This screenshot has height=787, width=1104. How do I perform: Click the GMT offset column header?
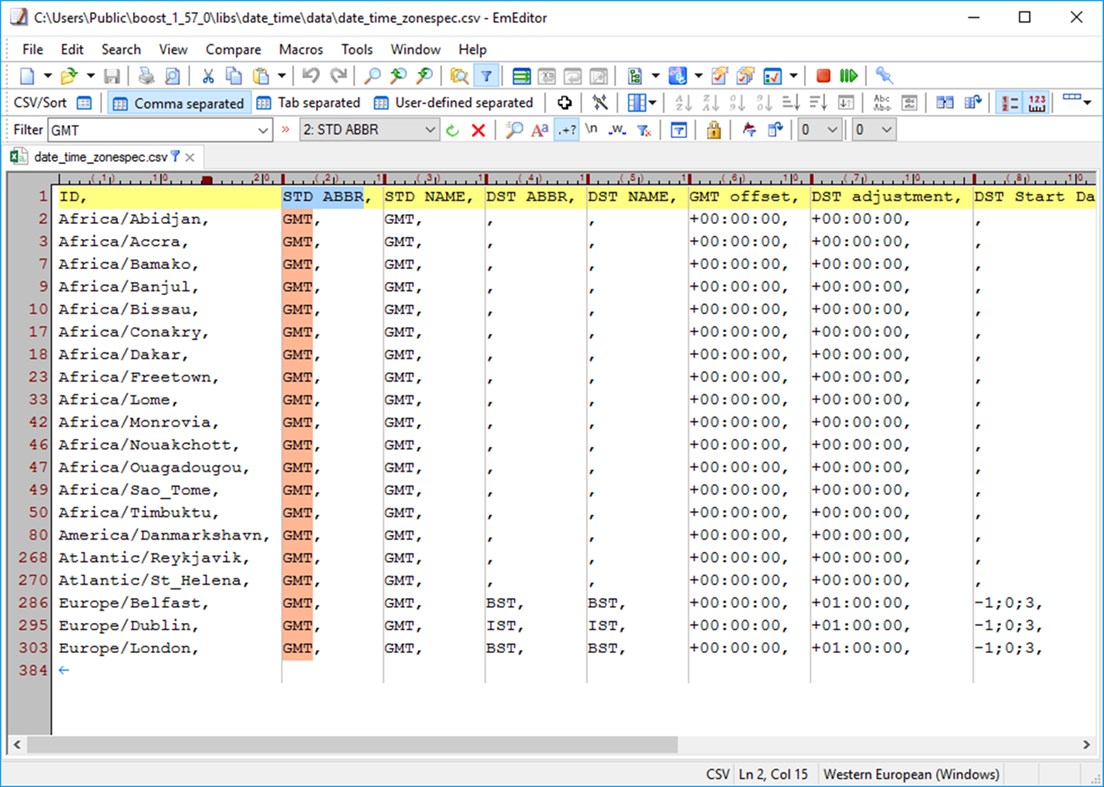739,197
